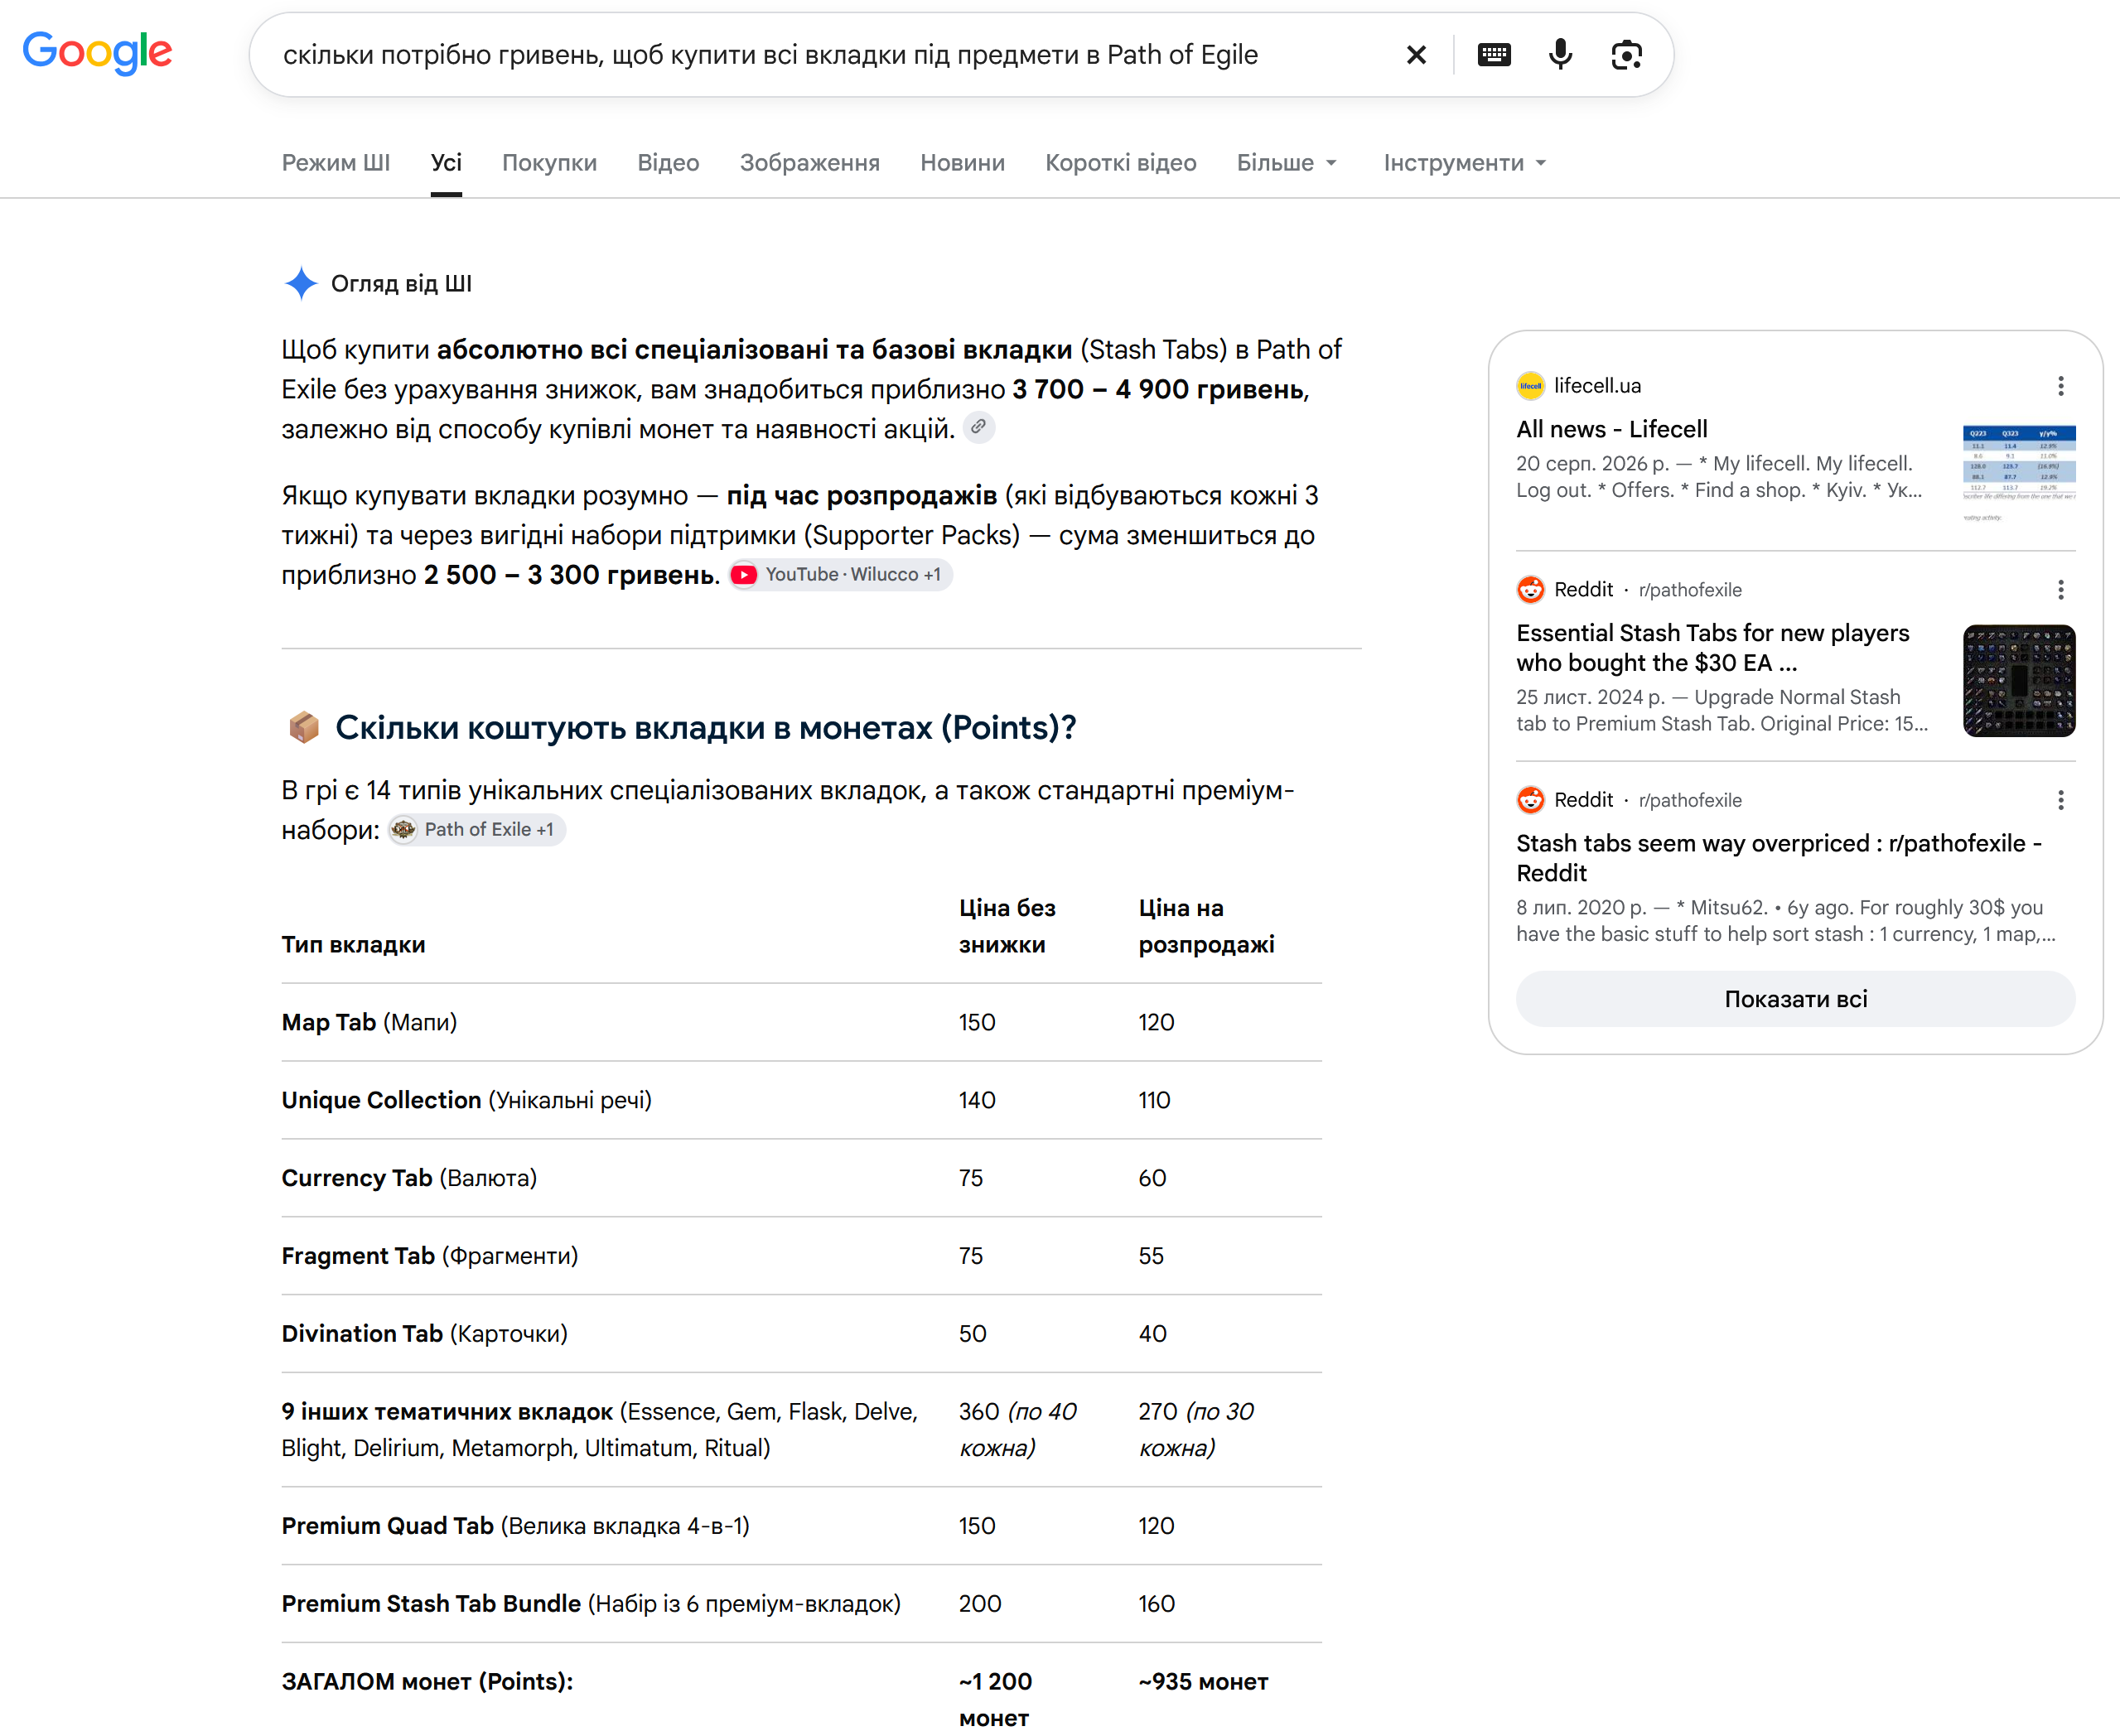Open Essential Stash Tabs post thumbnail
Image resolution: width=2120 pixels, height=1736 pixels.
click(x=2019, y=681)
